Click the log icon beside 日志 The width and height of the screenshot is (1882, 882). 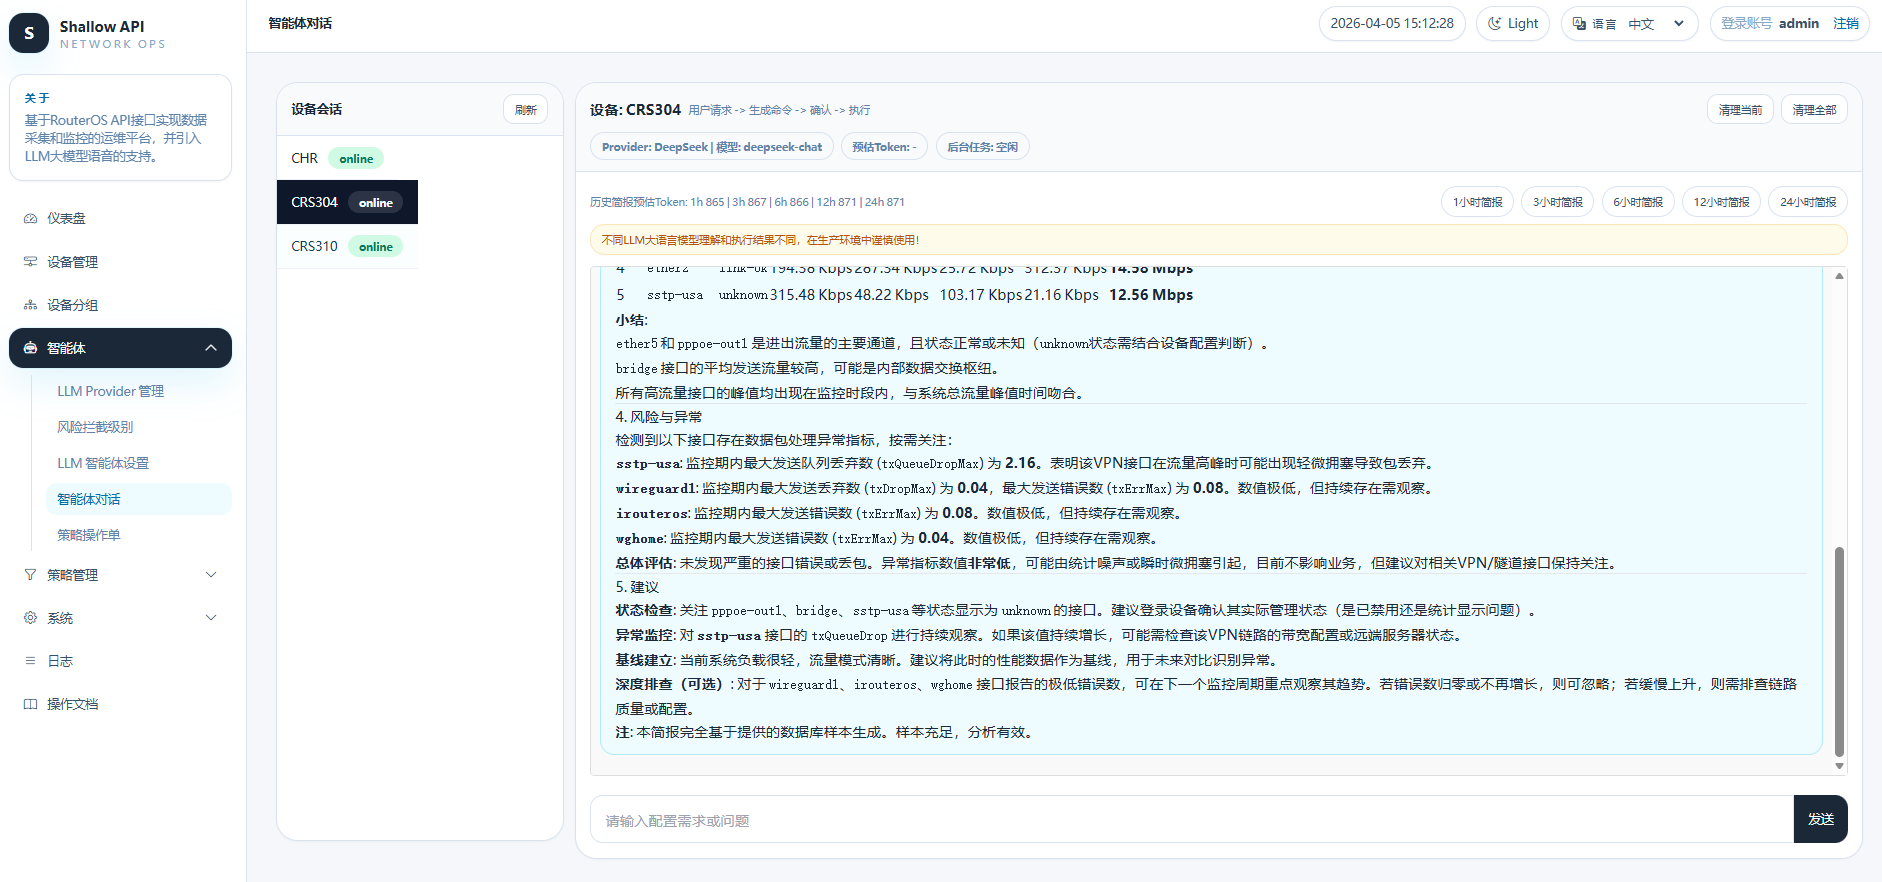tap(30, 661)
